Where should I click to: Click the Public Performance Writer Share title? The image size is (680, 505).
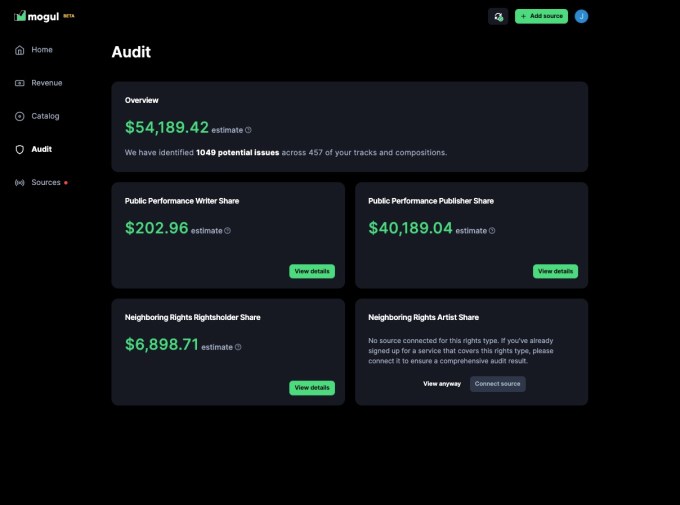tap(182, 201)
